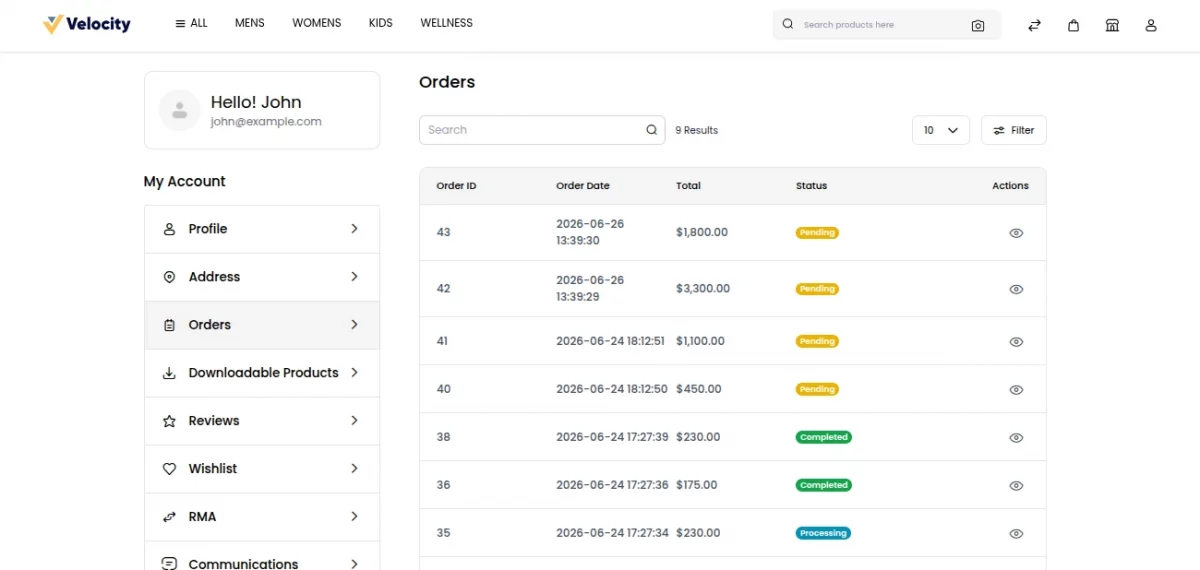Click the Status column header

coord(811,186)
